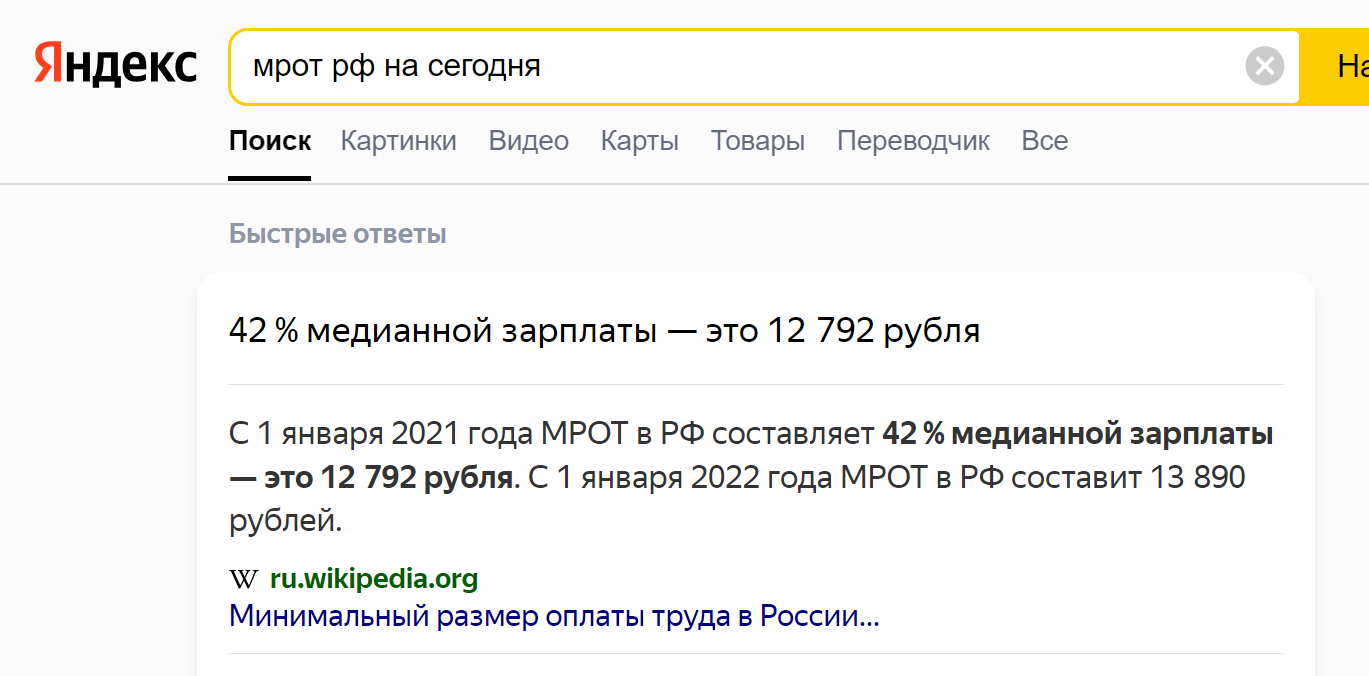This screenshot has width=1369, height=676.
Task: Open Минимальный размер оплаты труда в России link
Action: point(554,616)
